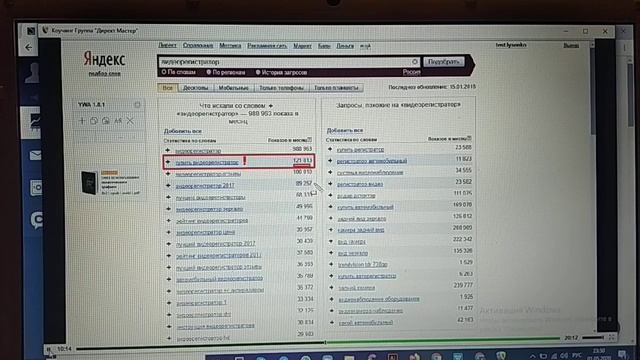Click plus icon beside 'Что искали со словом'
This screenshot has width=640, height=360.
click(271, 106)
